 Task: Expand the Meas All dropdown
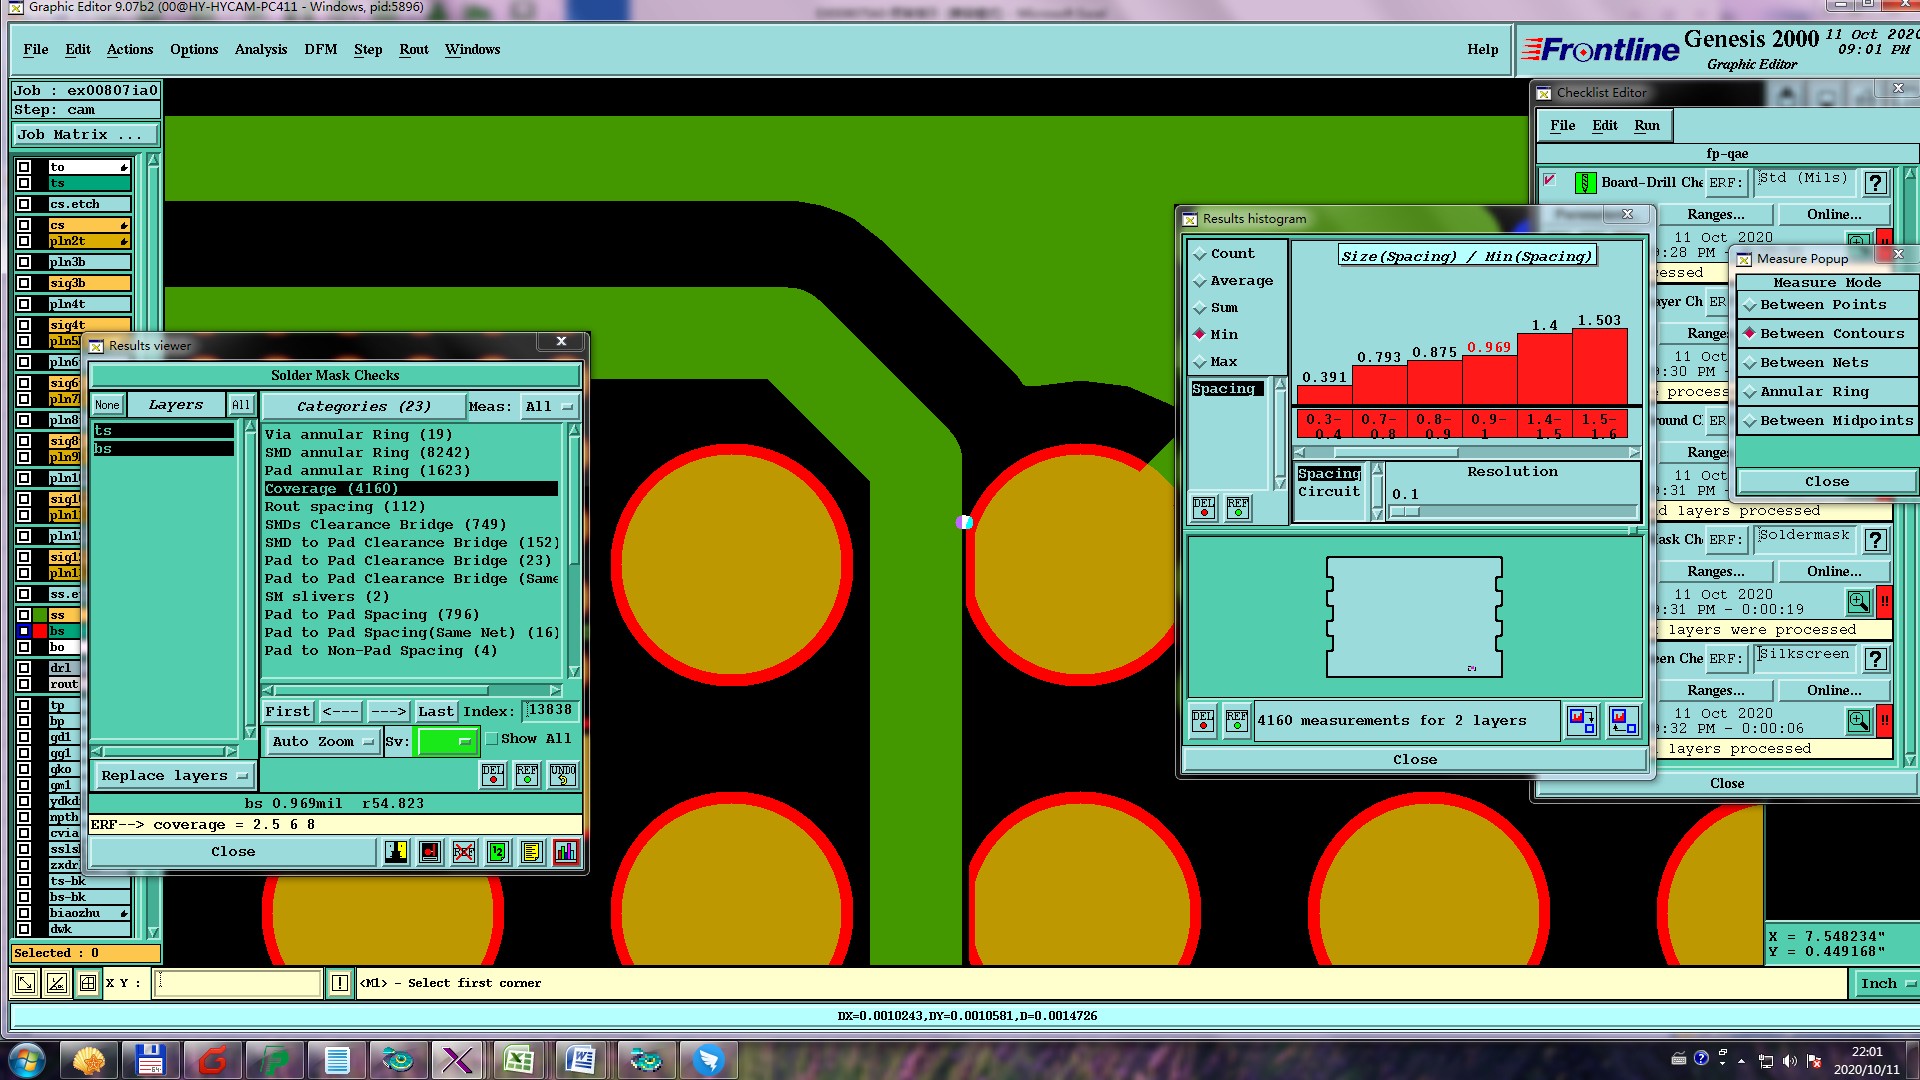coord(549,407)
